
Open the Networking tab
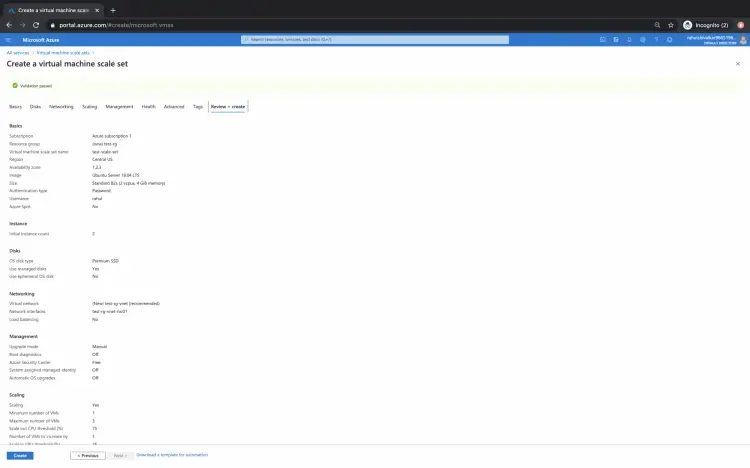[61, 106]
